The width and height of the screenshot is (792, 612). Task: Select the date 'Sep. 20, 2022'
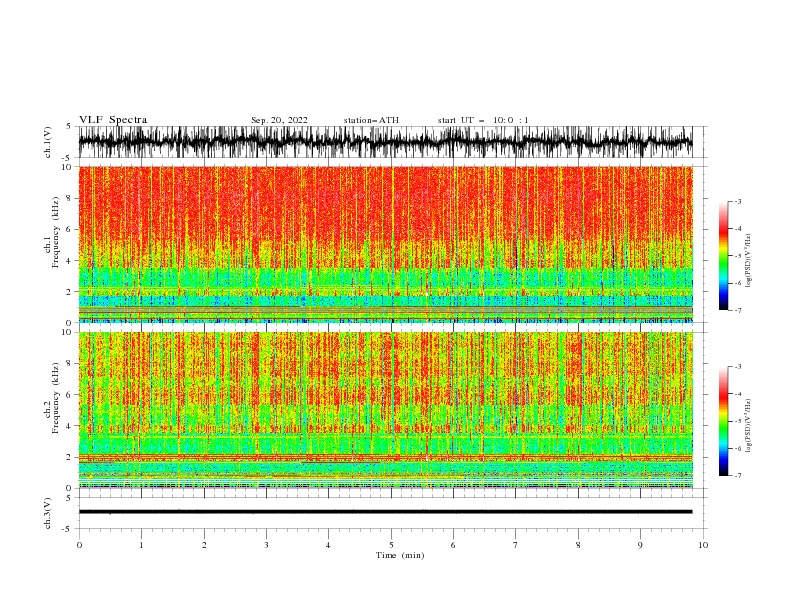coord(279,120)
